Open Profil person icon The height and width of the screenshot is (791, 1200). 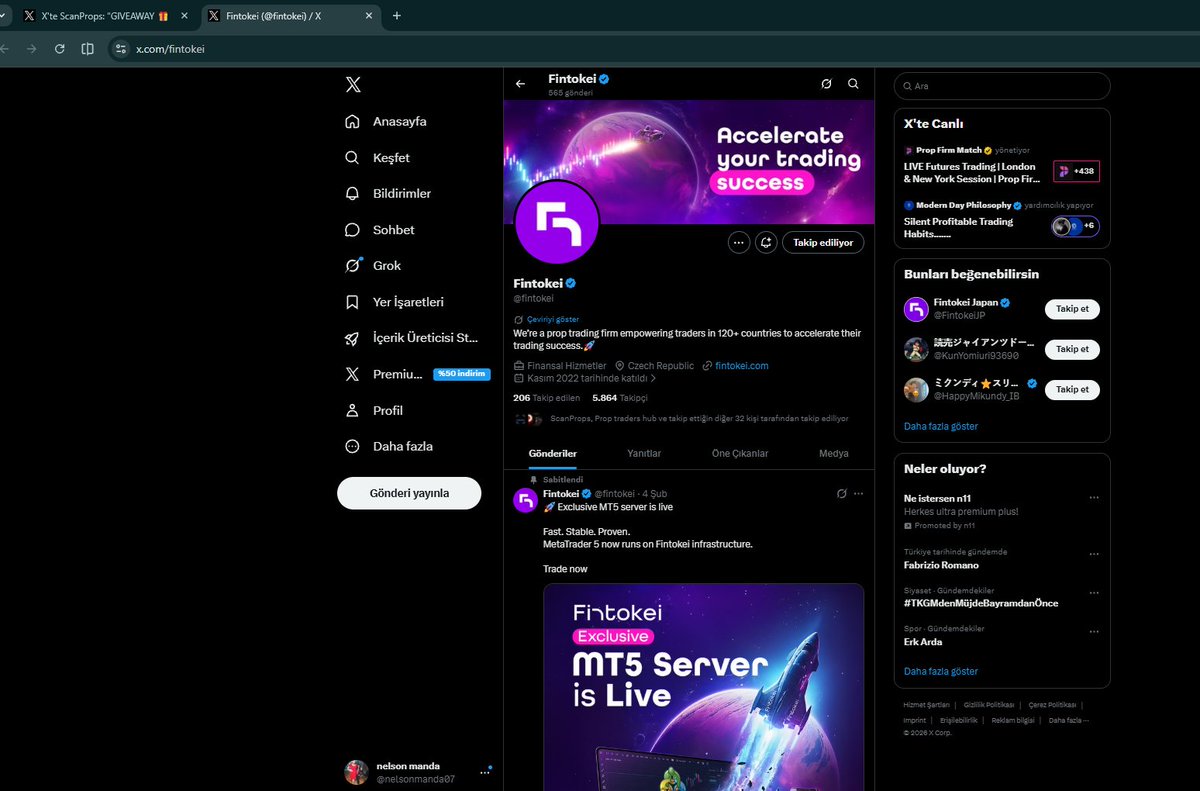352,410
